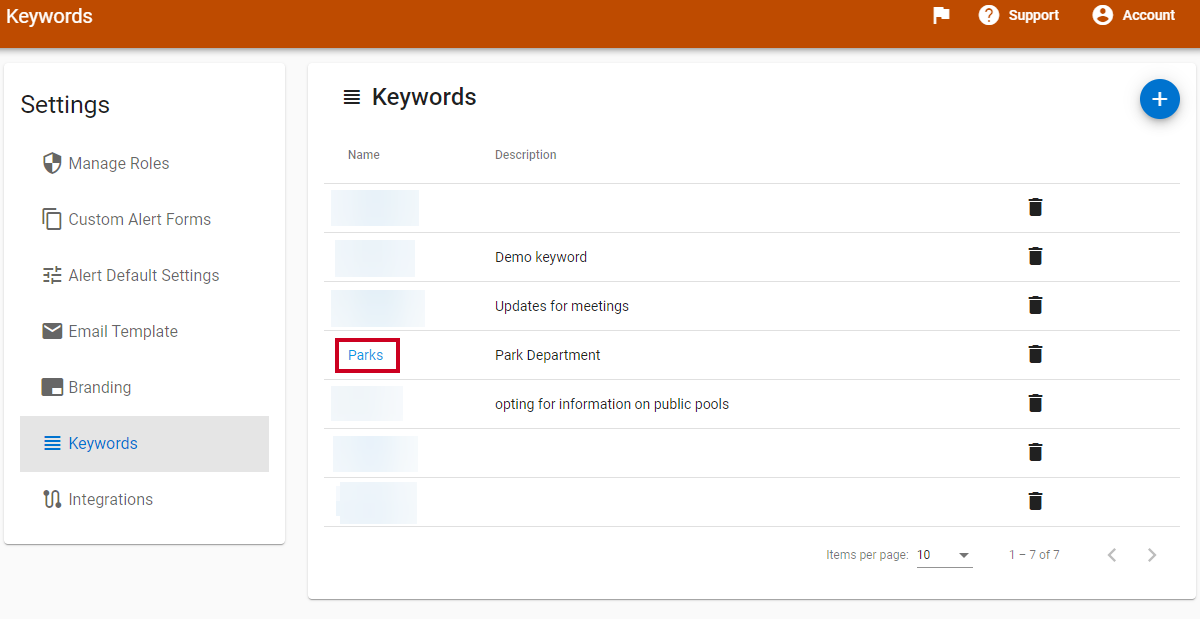Image resolution: width=1200 pixels, height=619 pixels.
Task: Delete the public pools keyword row
Action: tap(1035, 403)
